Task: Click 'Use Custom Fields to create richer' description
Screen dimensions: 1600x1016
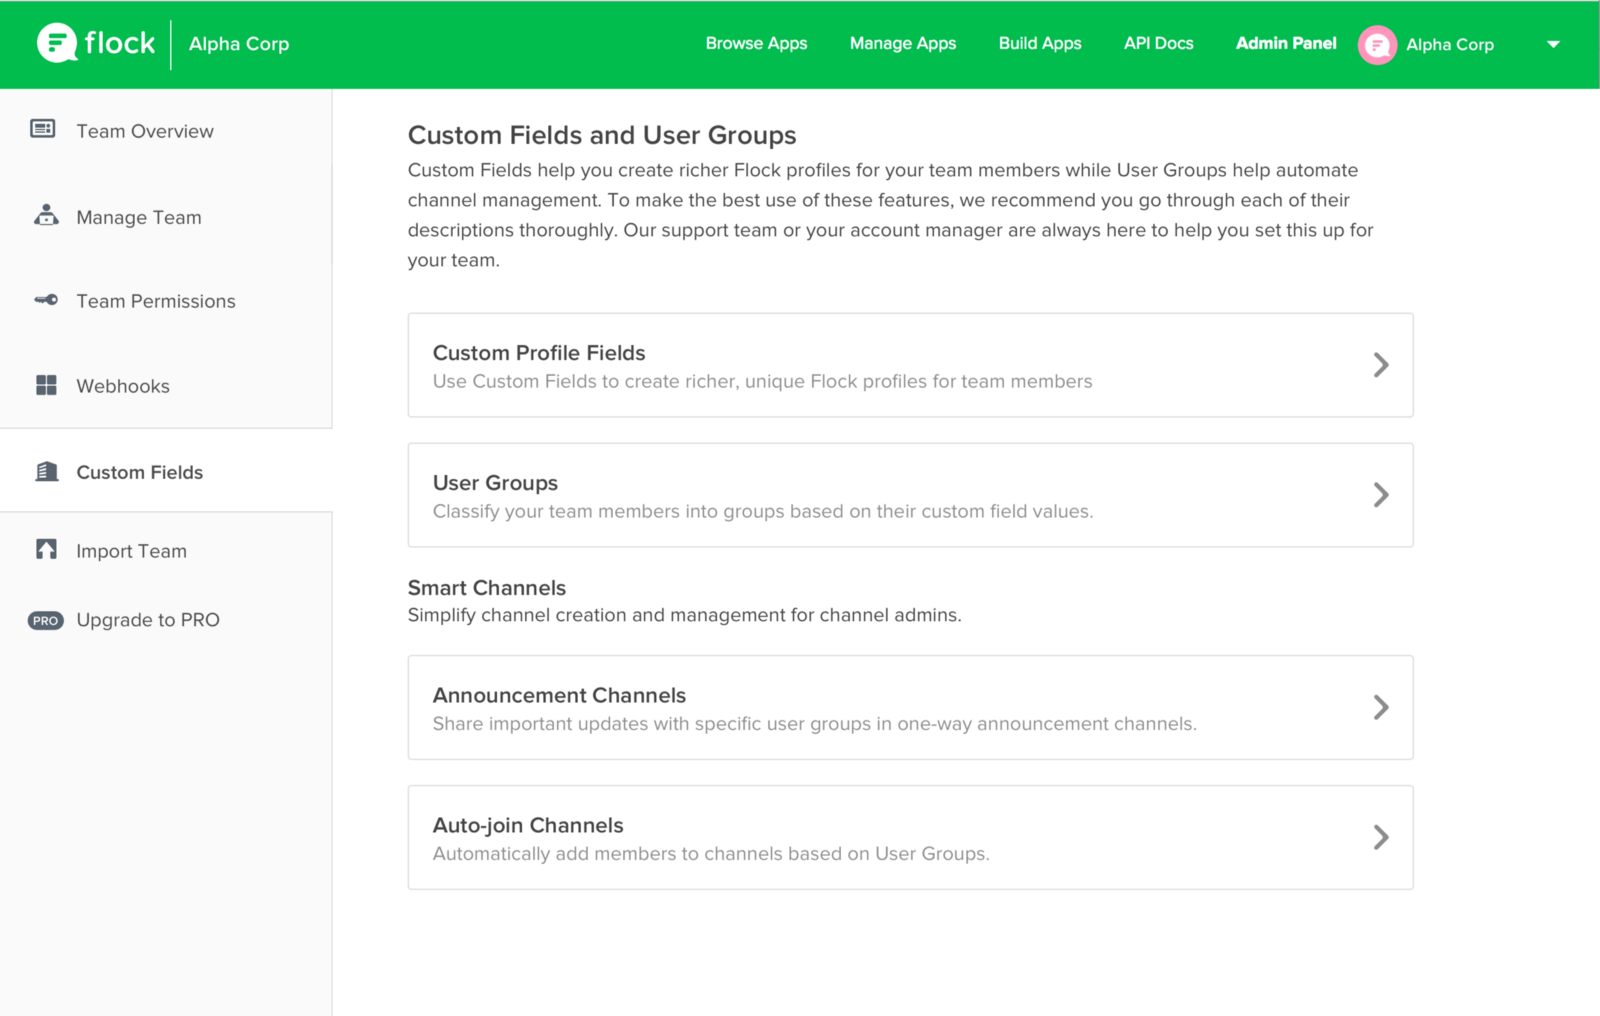Action: click(x=762, y=381)
